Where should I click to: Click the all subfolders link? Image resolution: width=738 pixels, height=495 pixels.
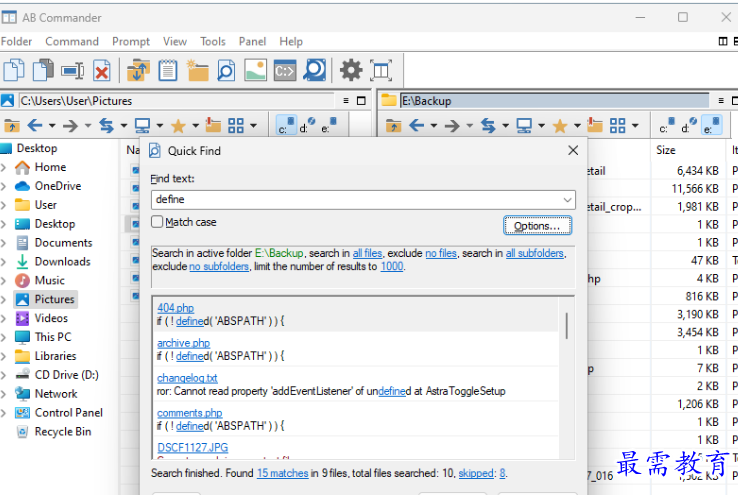click(535, 253)
